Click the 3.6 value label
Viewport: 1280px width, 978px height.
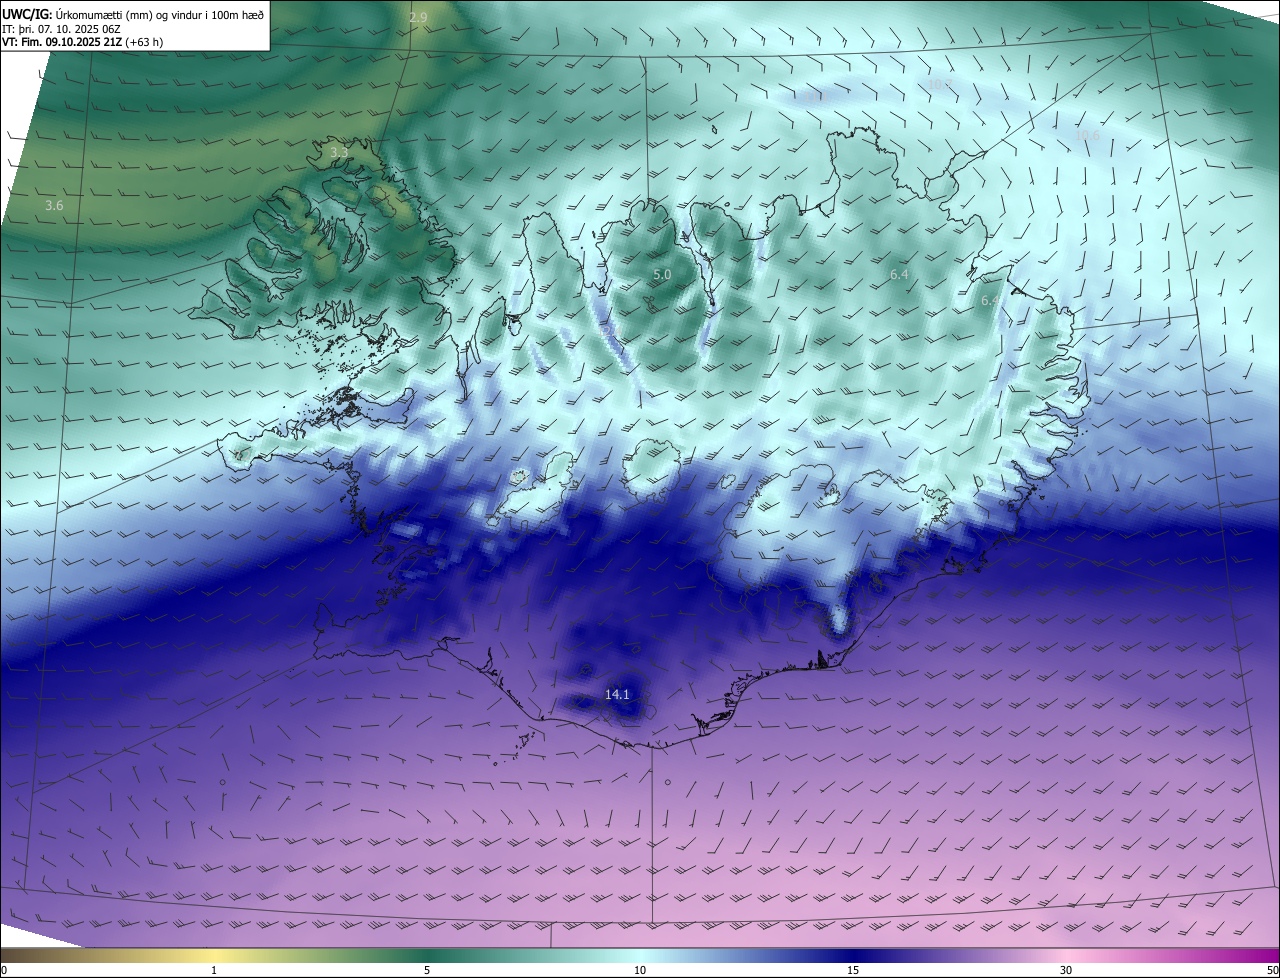pos(54,205)
